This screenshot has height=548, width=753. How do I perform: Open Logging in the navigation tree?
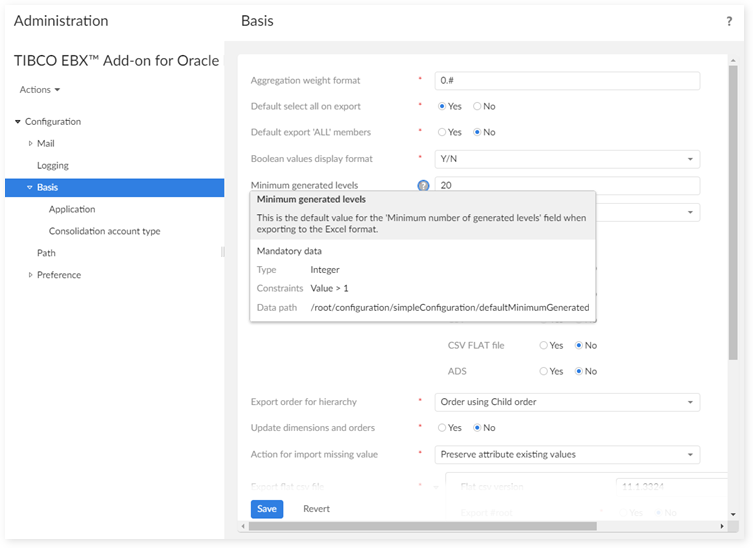point(53,166)
